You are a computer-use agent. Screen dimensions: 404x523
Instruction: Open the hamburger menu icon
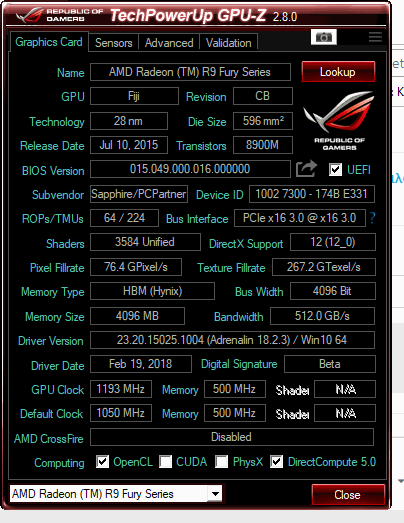[x=375, y=37]
